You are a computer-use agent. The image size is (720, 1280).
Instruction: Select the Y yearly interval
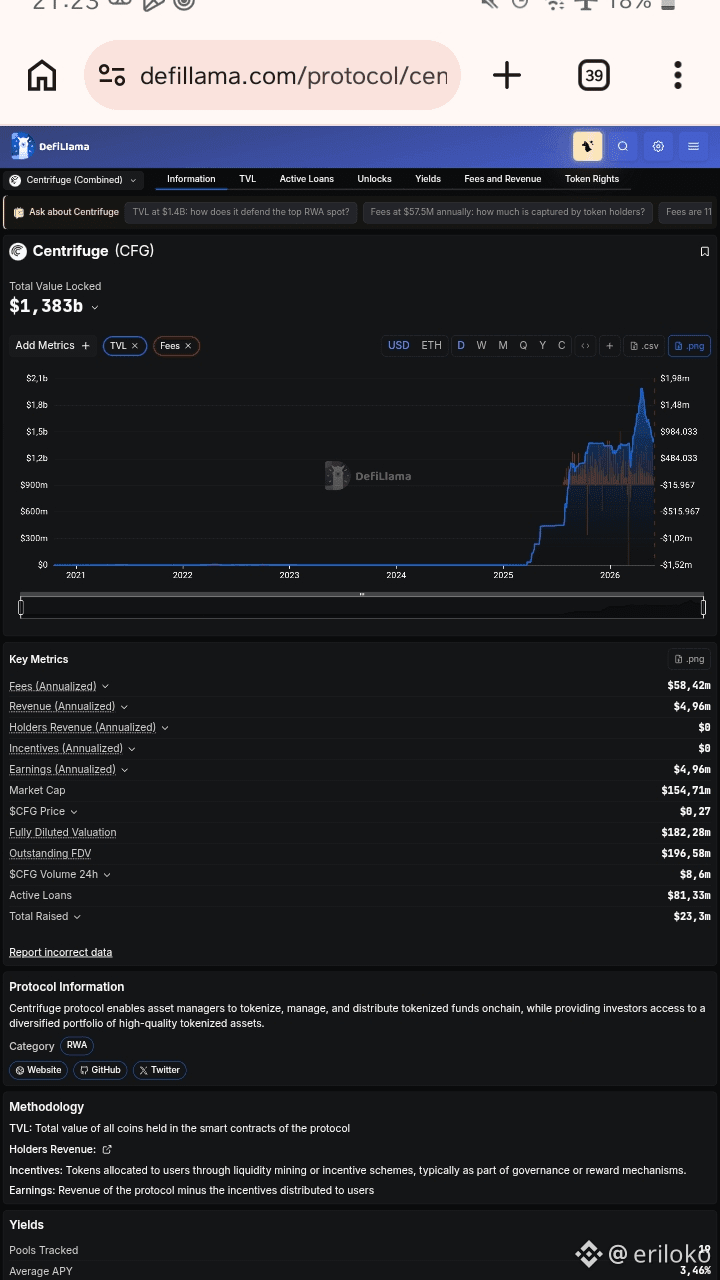coord(543,345)
